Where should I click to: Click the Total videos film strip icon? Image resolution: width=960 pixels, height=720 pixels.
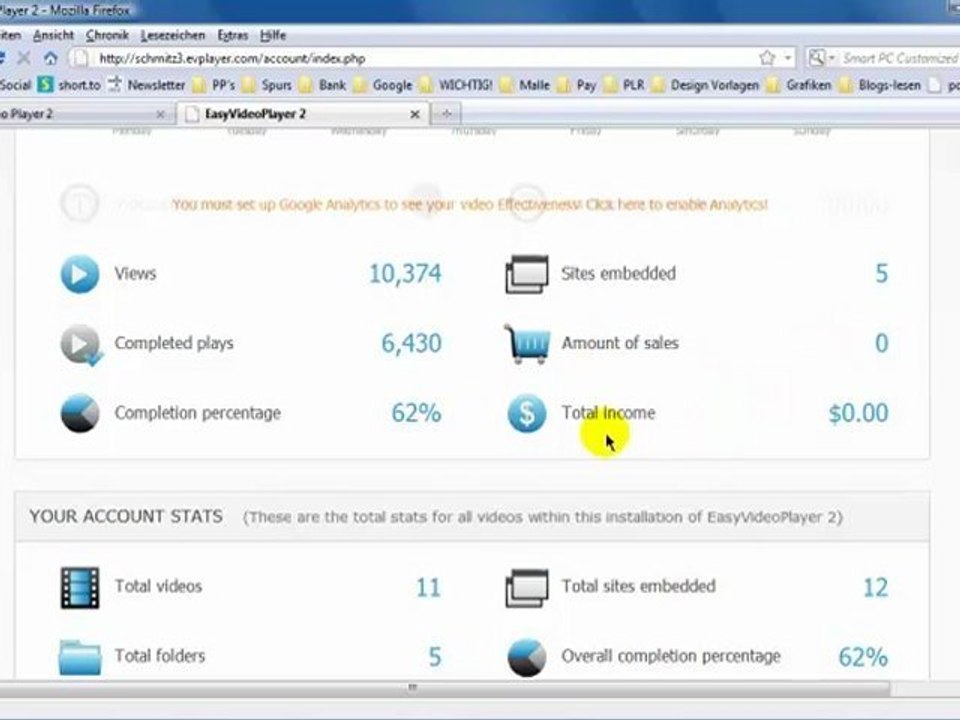click(x=80, y=588)
